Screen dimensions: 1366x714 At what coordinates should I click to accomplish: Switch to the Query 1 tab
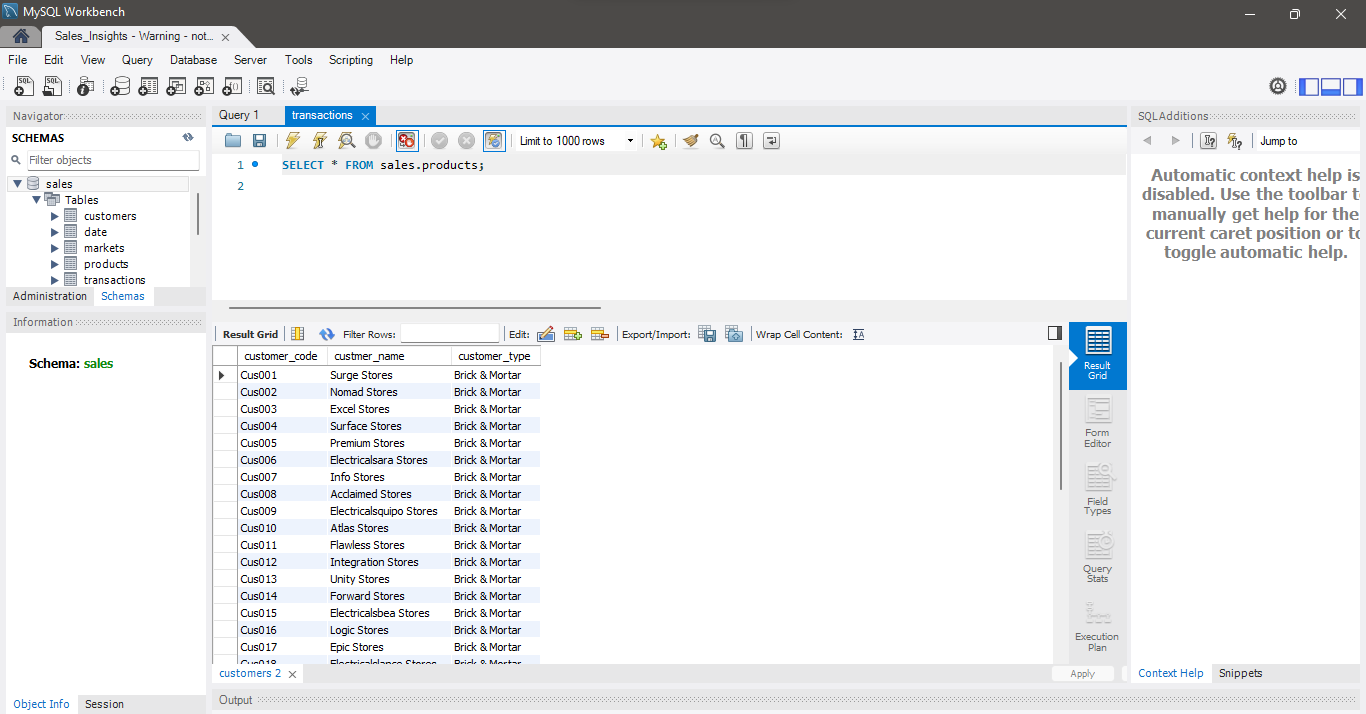pyautogui.click(x=239, y=115)
